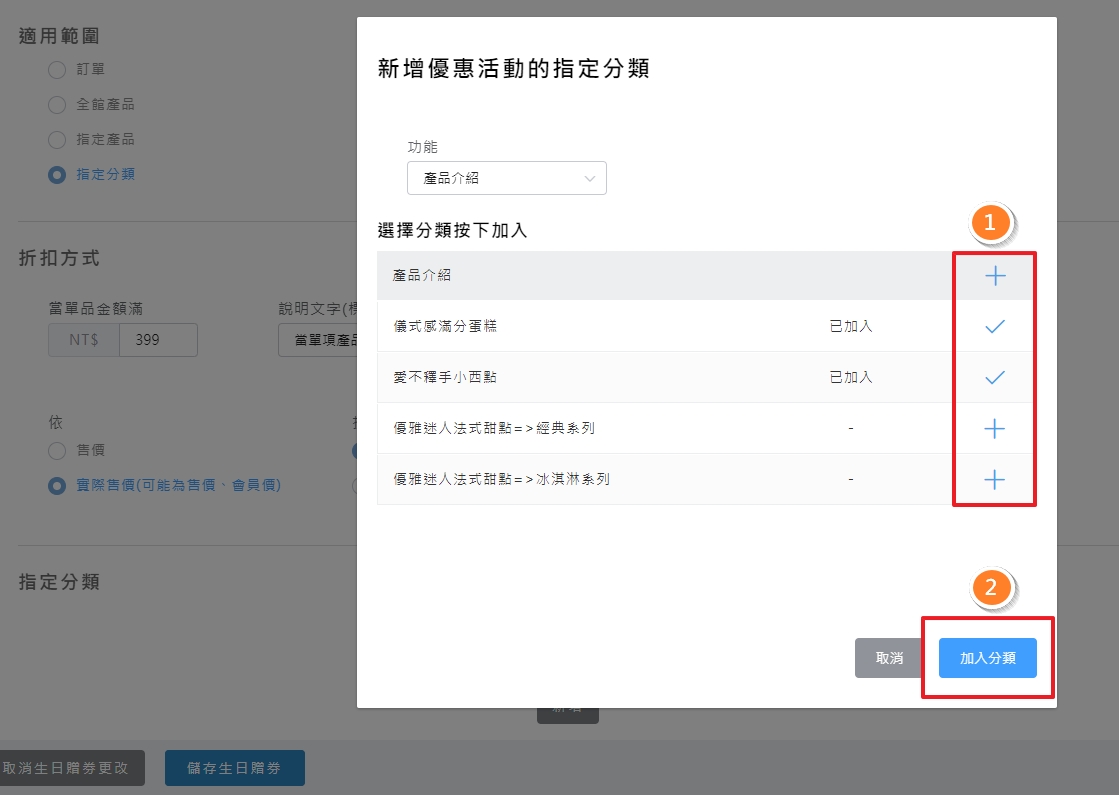Screen dimensions: 1119x795
Task: Click the 取消生日贈券更改 button
Action: (x=71, y=768)
